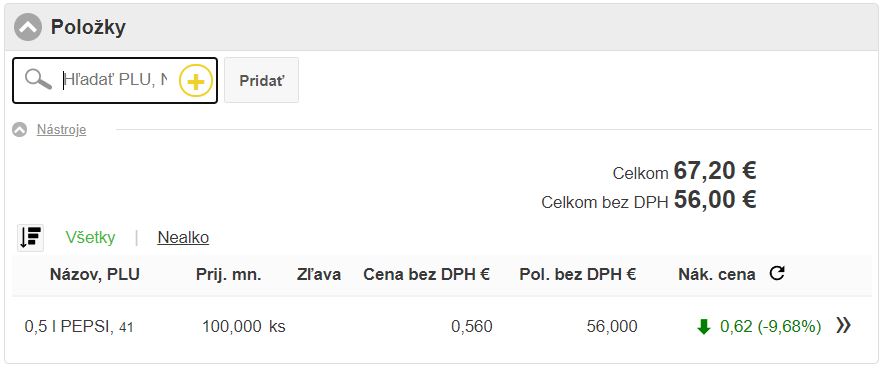Click the Cena bez DPH € header

pyautogui.click(x=427, y=275)
